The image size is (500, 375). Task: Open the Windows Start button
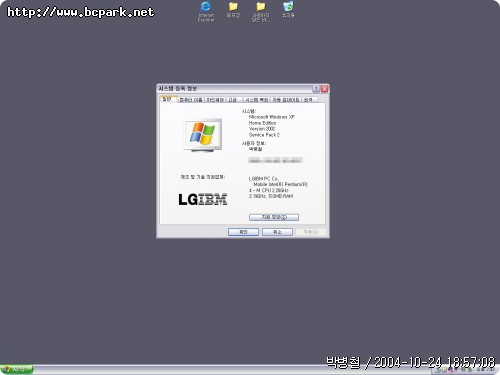click(17, 369)
